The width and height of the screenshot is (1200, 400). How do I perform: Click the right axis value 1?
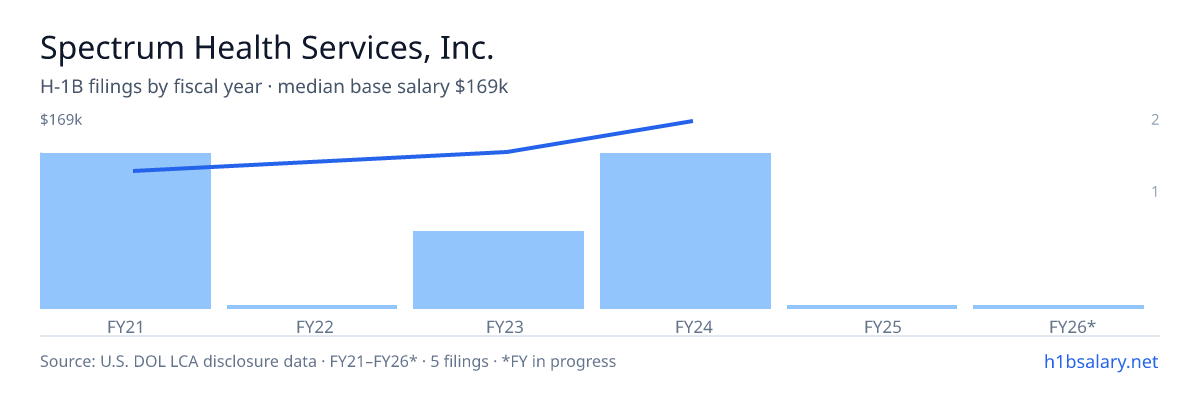[1155, 191]
